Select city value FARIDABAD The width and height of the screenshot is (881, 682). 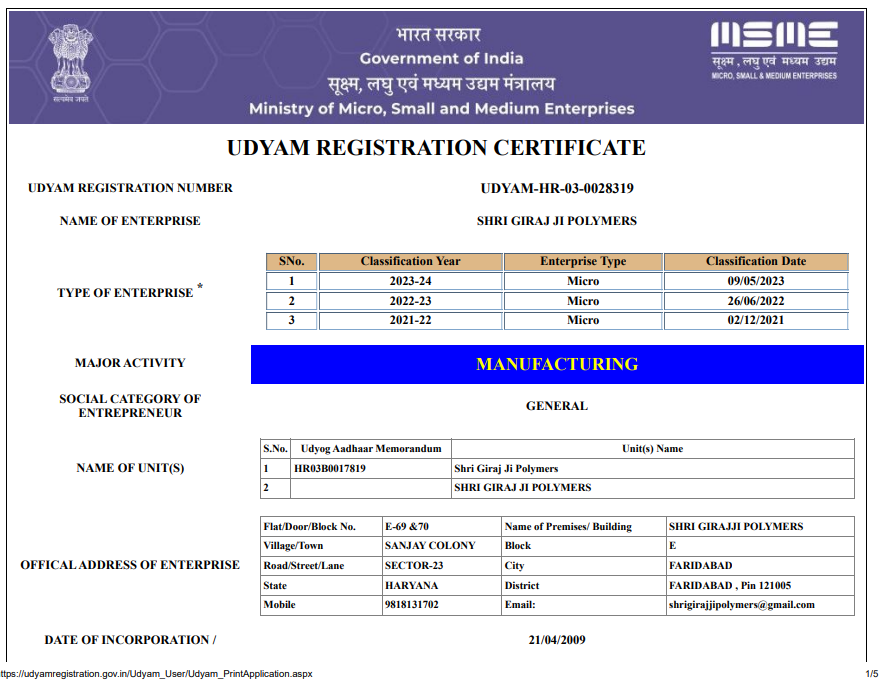pyautogui.click(x=701, y=566)
